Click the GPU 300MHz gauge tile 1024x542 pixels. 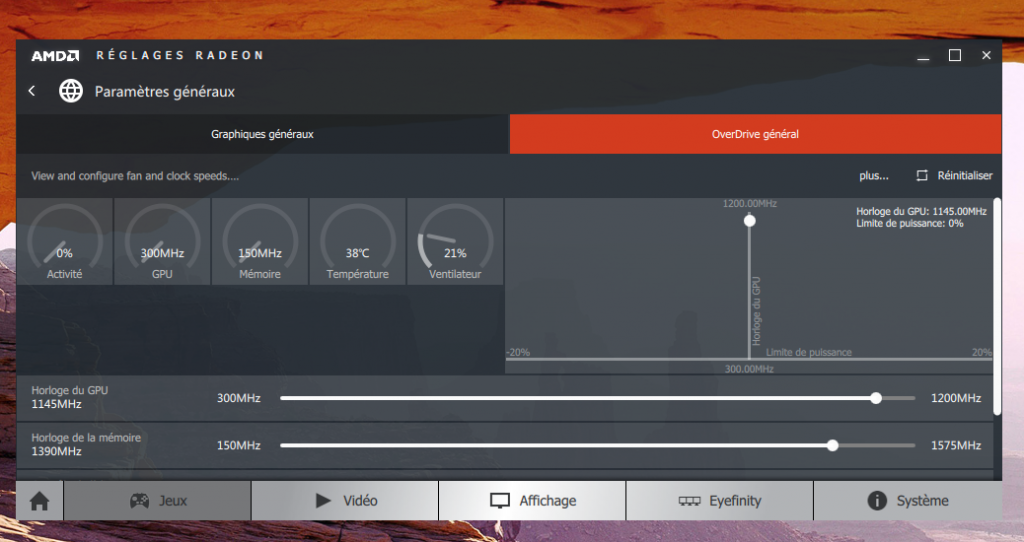163,242
